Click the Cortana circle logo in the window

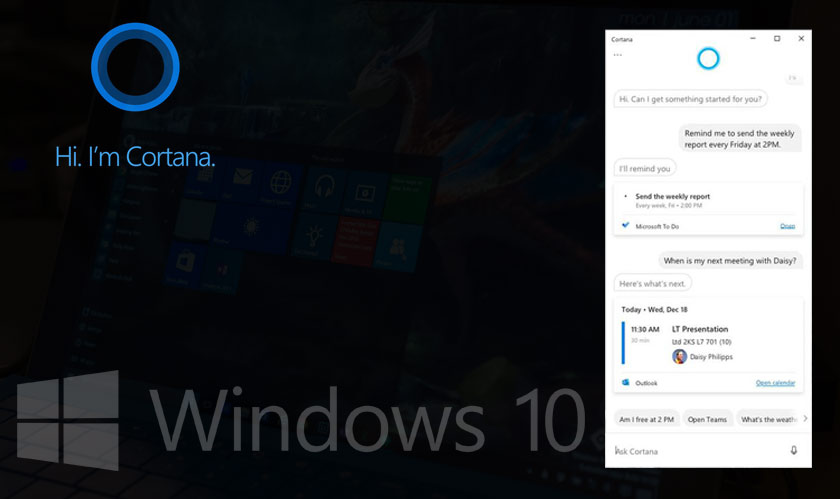(x=708, y=58)
